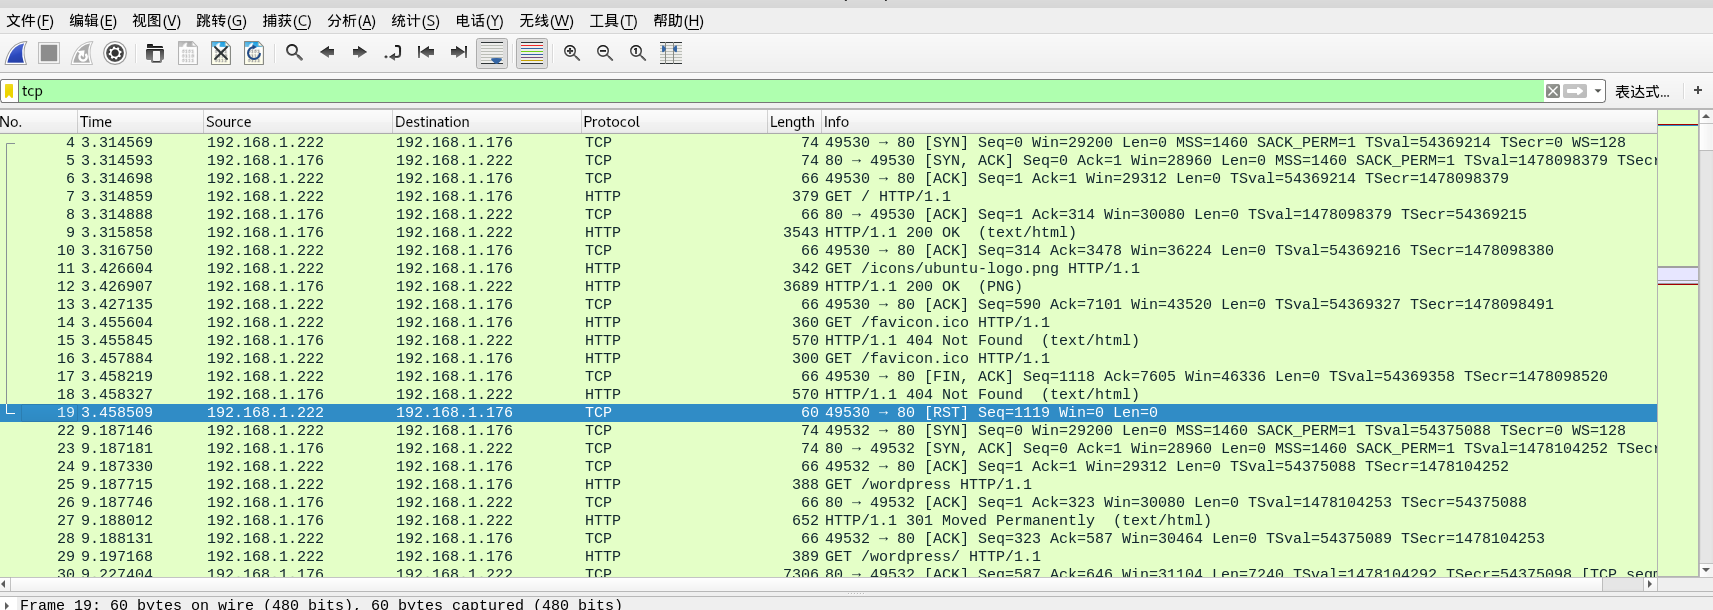Sort by the Protocol column header
The width and height of the screenshot is (1713, 610).
point(674,122)
